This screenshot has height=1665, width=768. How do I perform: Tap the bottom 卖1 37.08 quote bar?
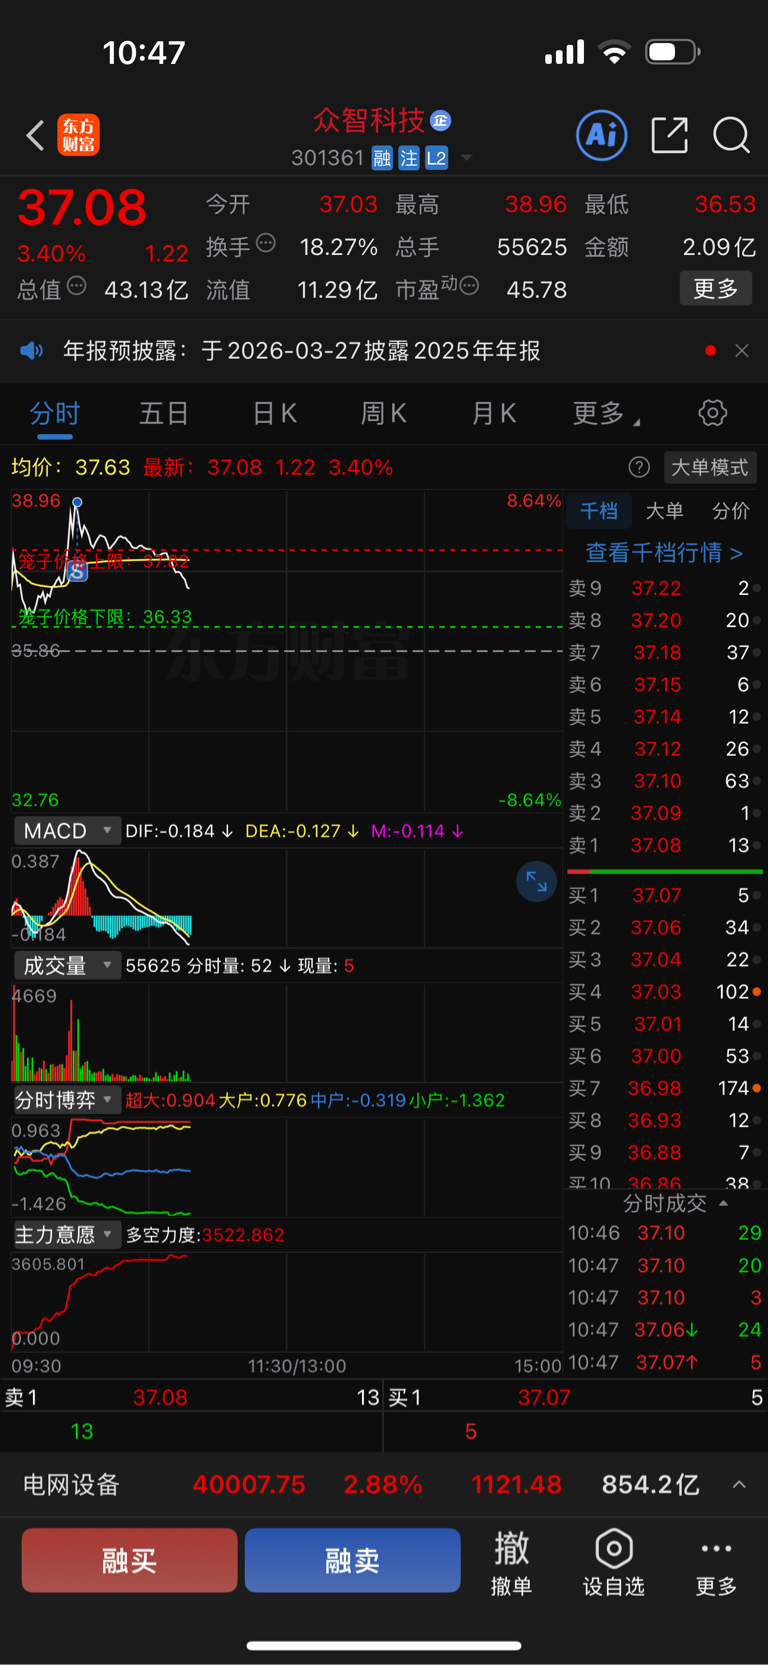[191, 1397]
